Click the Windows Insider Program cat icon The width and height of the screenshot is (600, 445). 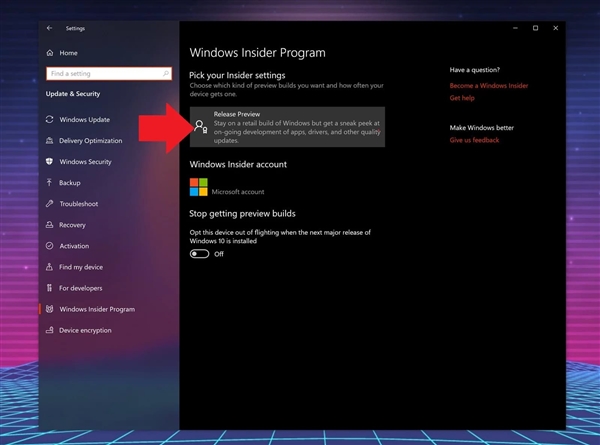(x=49, y=309)
